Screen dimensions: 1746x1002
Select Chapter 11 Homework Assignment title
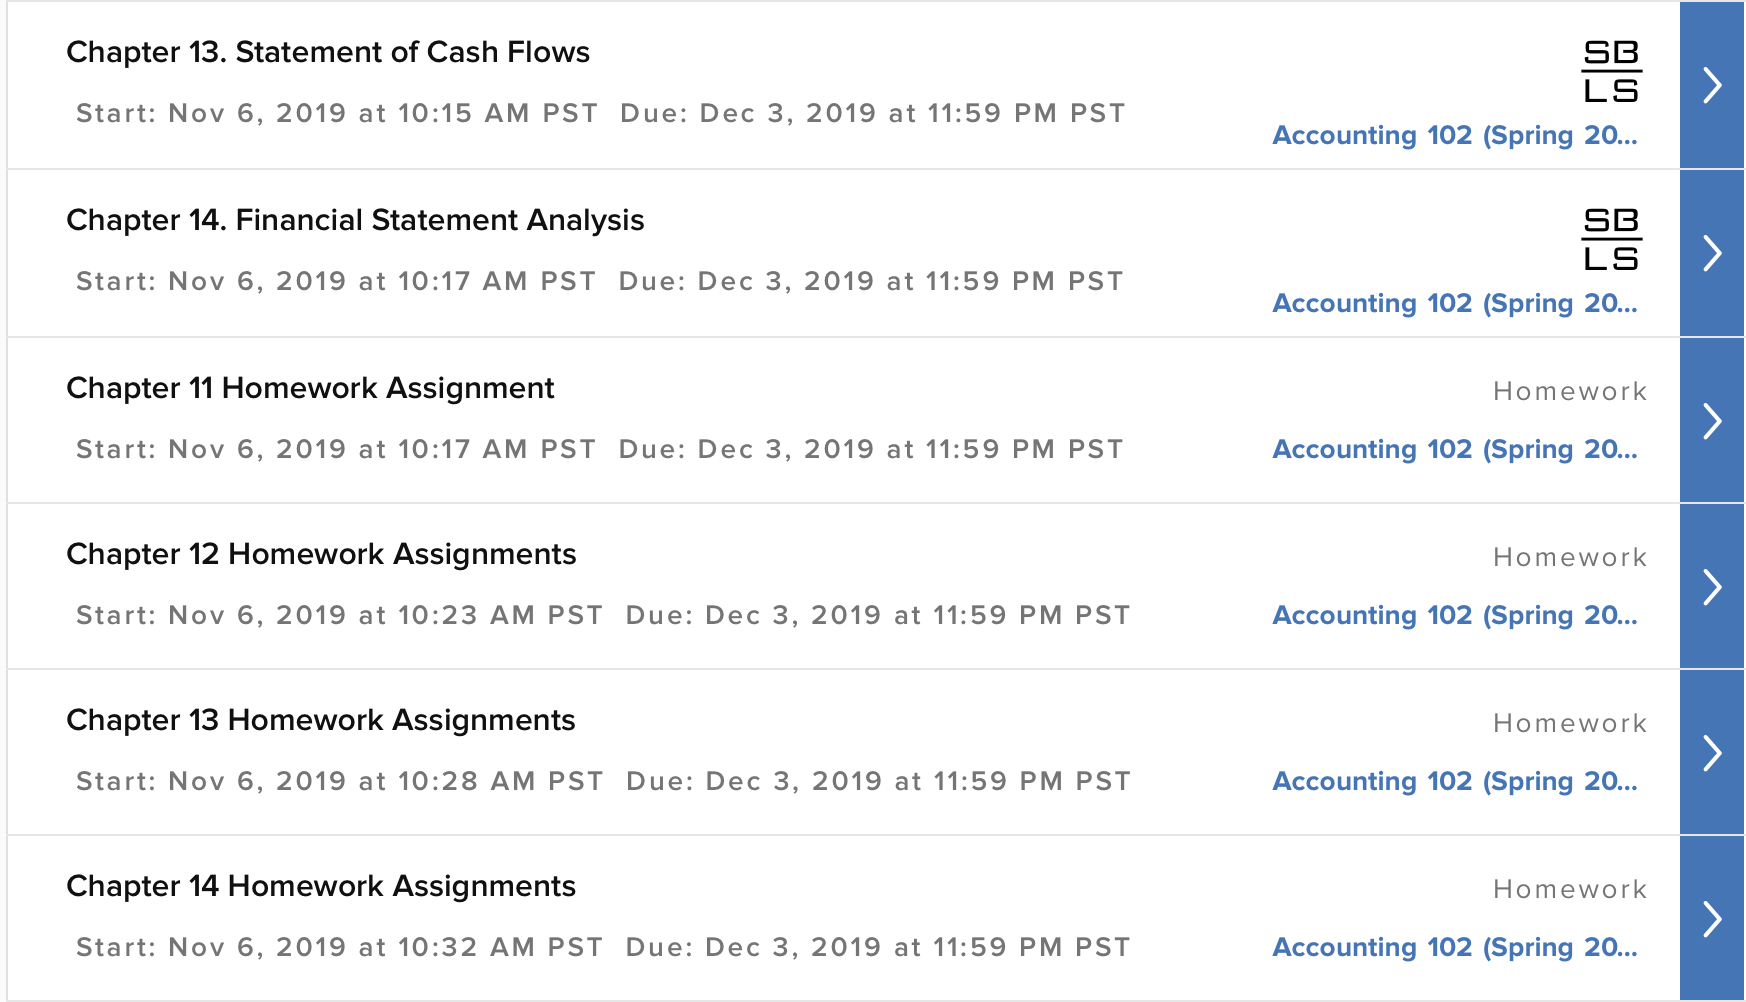pos(310,388)
